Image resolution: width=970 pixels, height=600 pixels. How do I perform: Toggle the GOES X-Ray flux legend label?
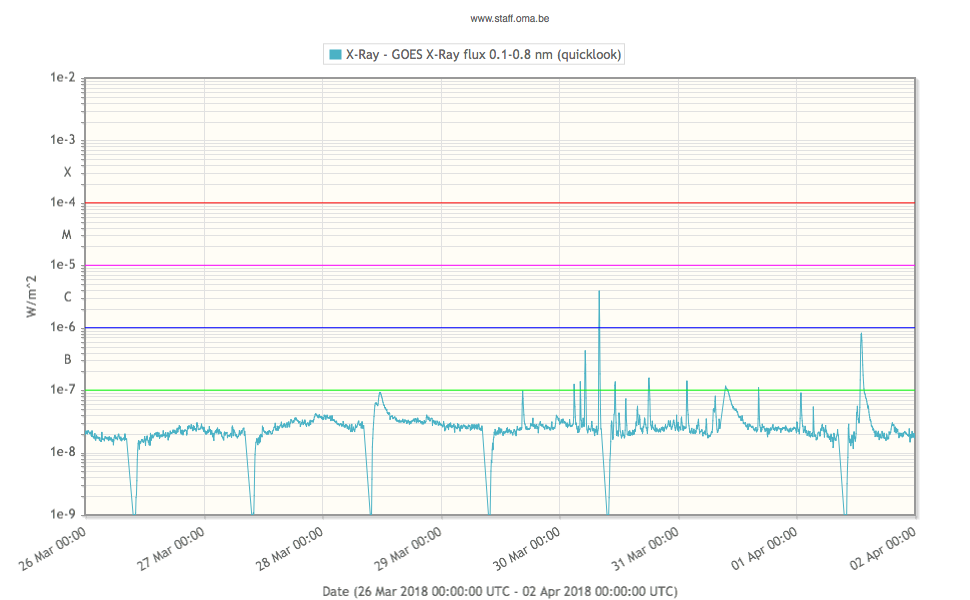click(483, 54)
